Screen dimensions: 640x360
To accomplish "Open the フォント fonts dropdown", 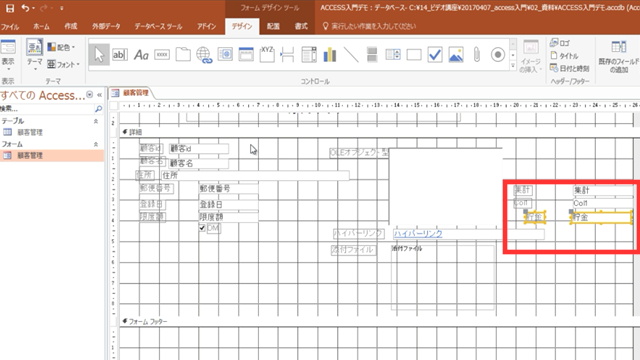I will 63,64.
